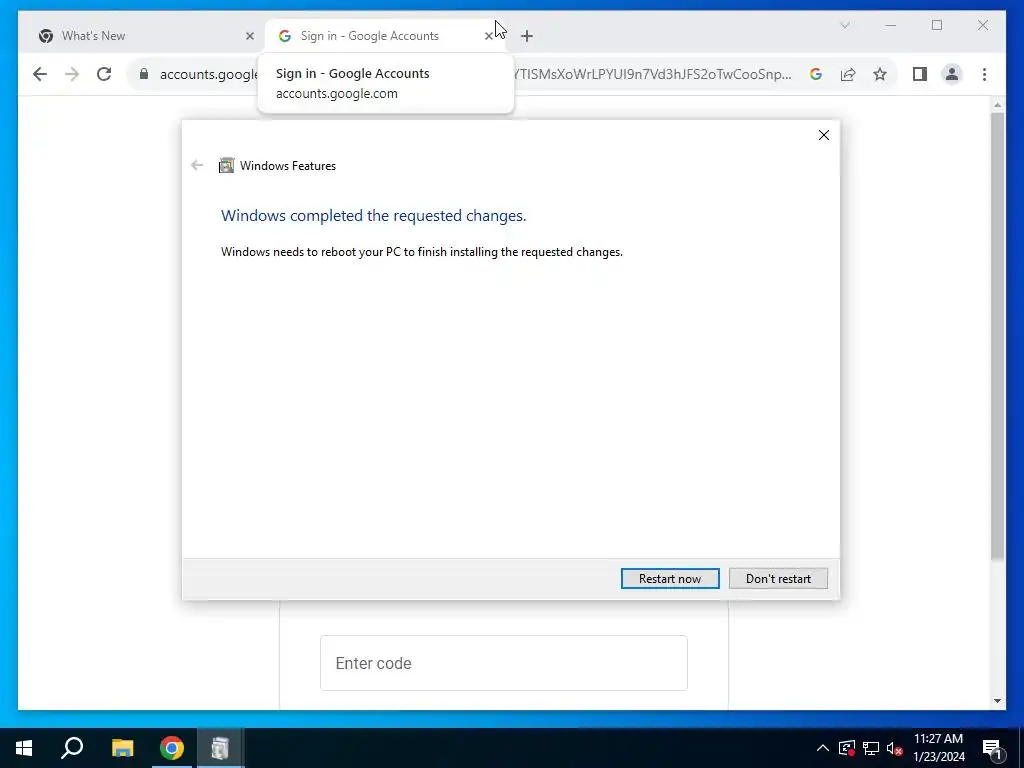Click the Restart now button
Viewport: 1024px width, 768px height.
pos(670,579)
